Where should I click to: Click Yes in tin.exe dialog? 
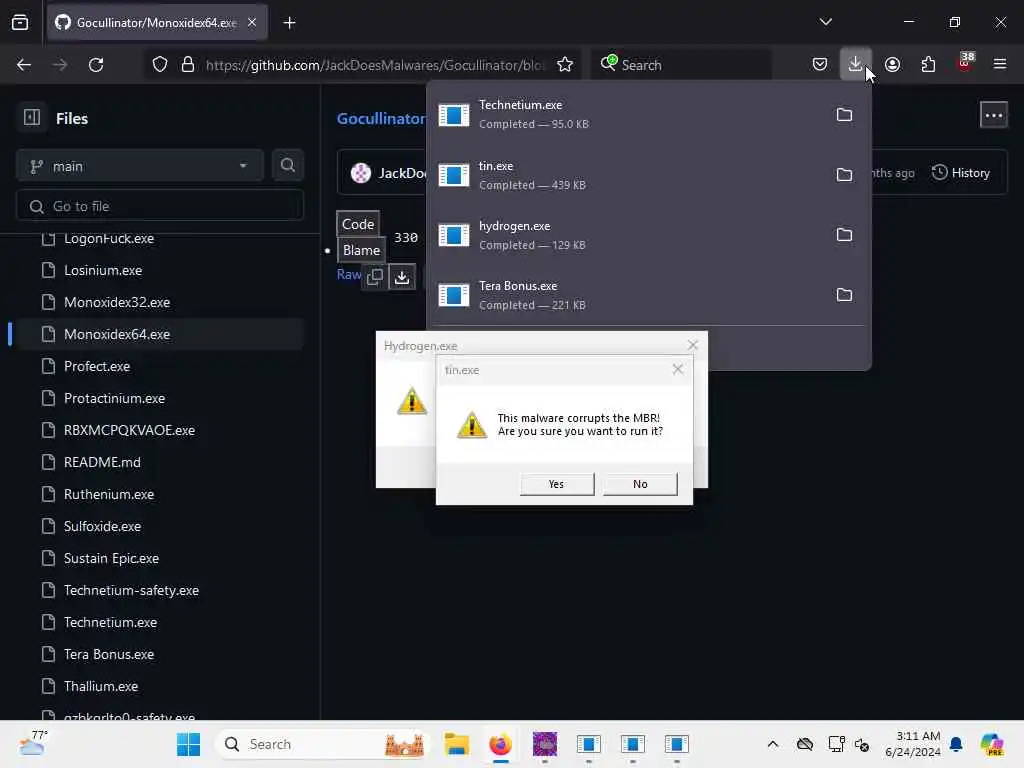click(x=556, y=484)
